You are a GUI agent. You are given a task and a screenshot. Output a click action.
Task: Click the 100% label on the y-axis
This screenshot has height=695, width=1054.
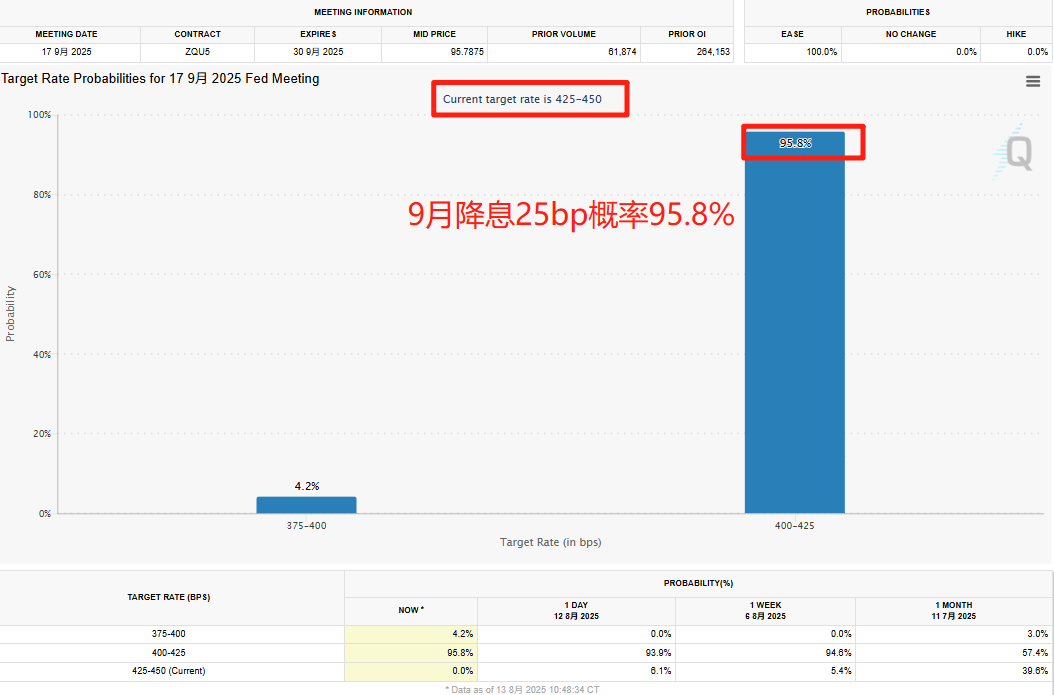point(39,115)
